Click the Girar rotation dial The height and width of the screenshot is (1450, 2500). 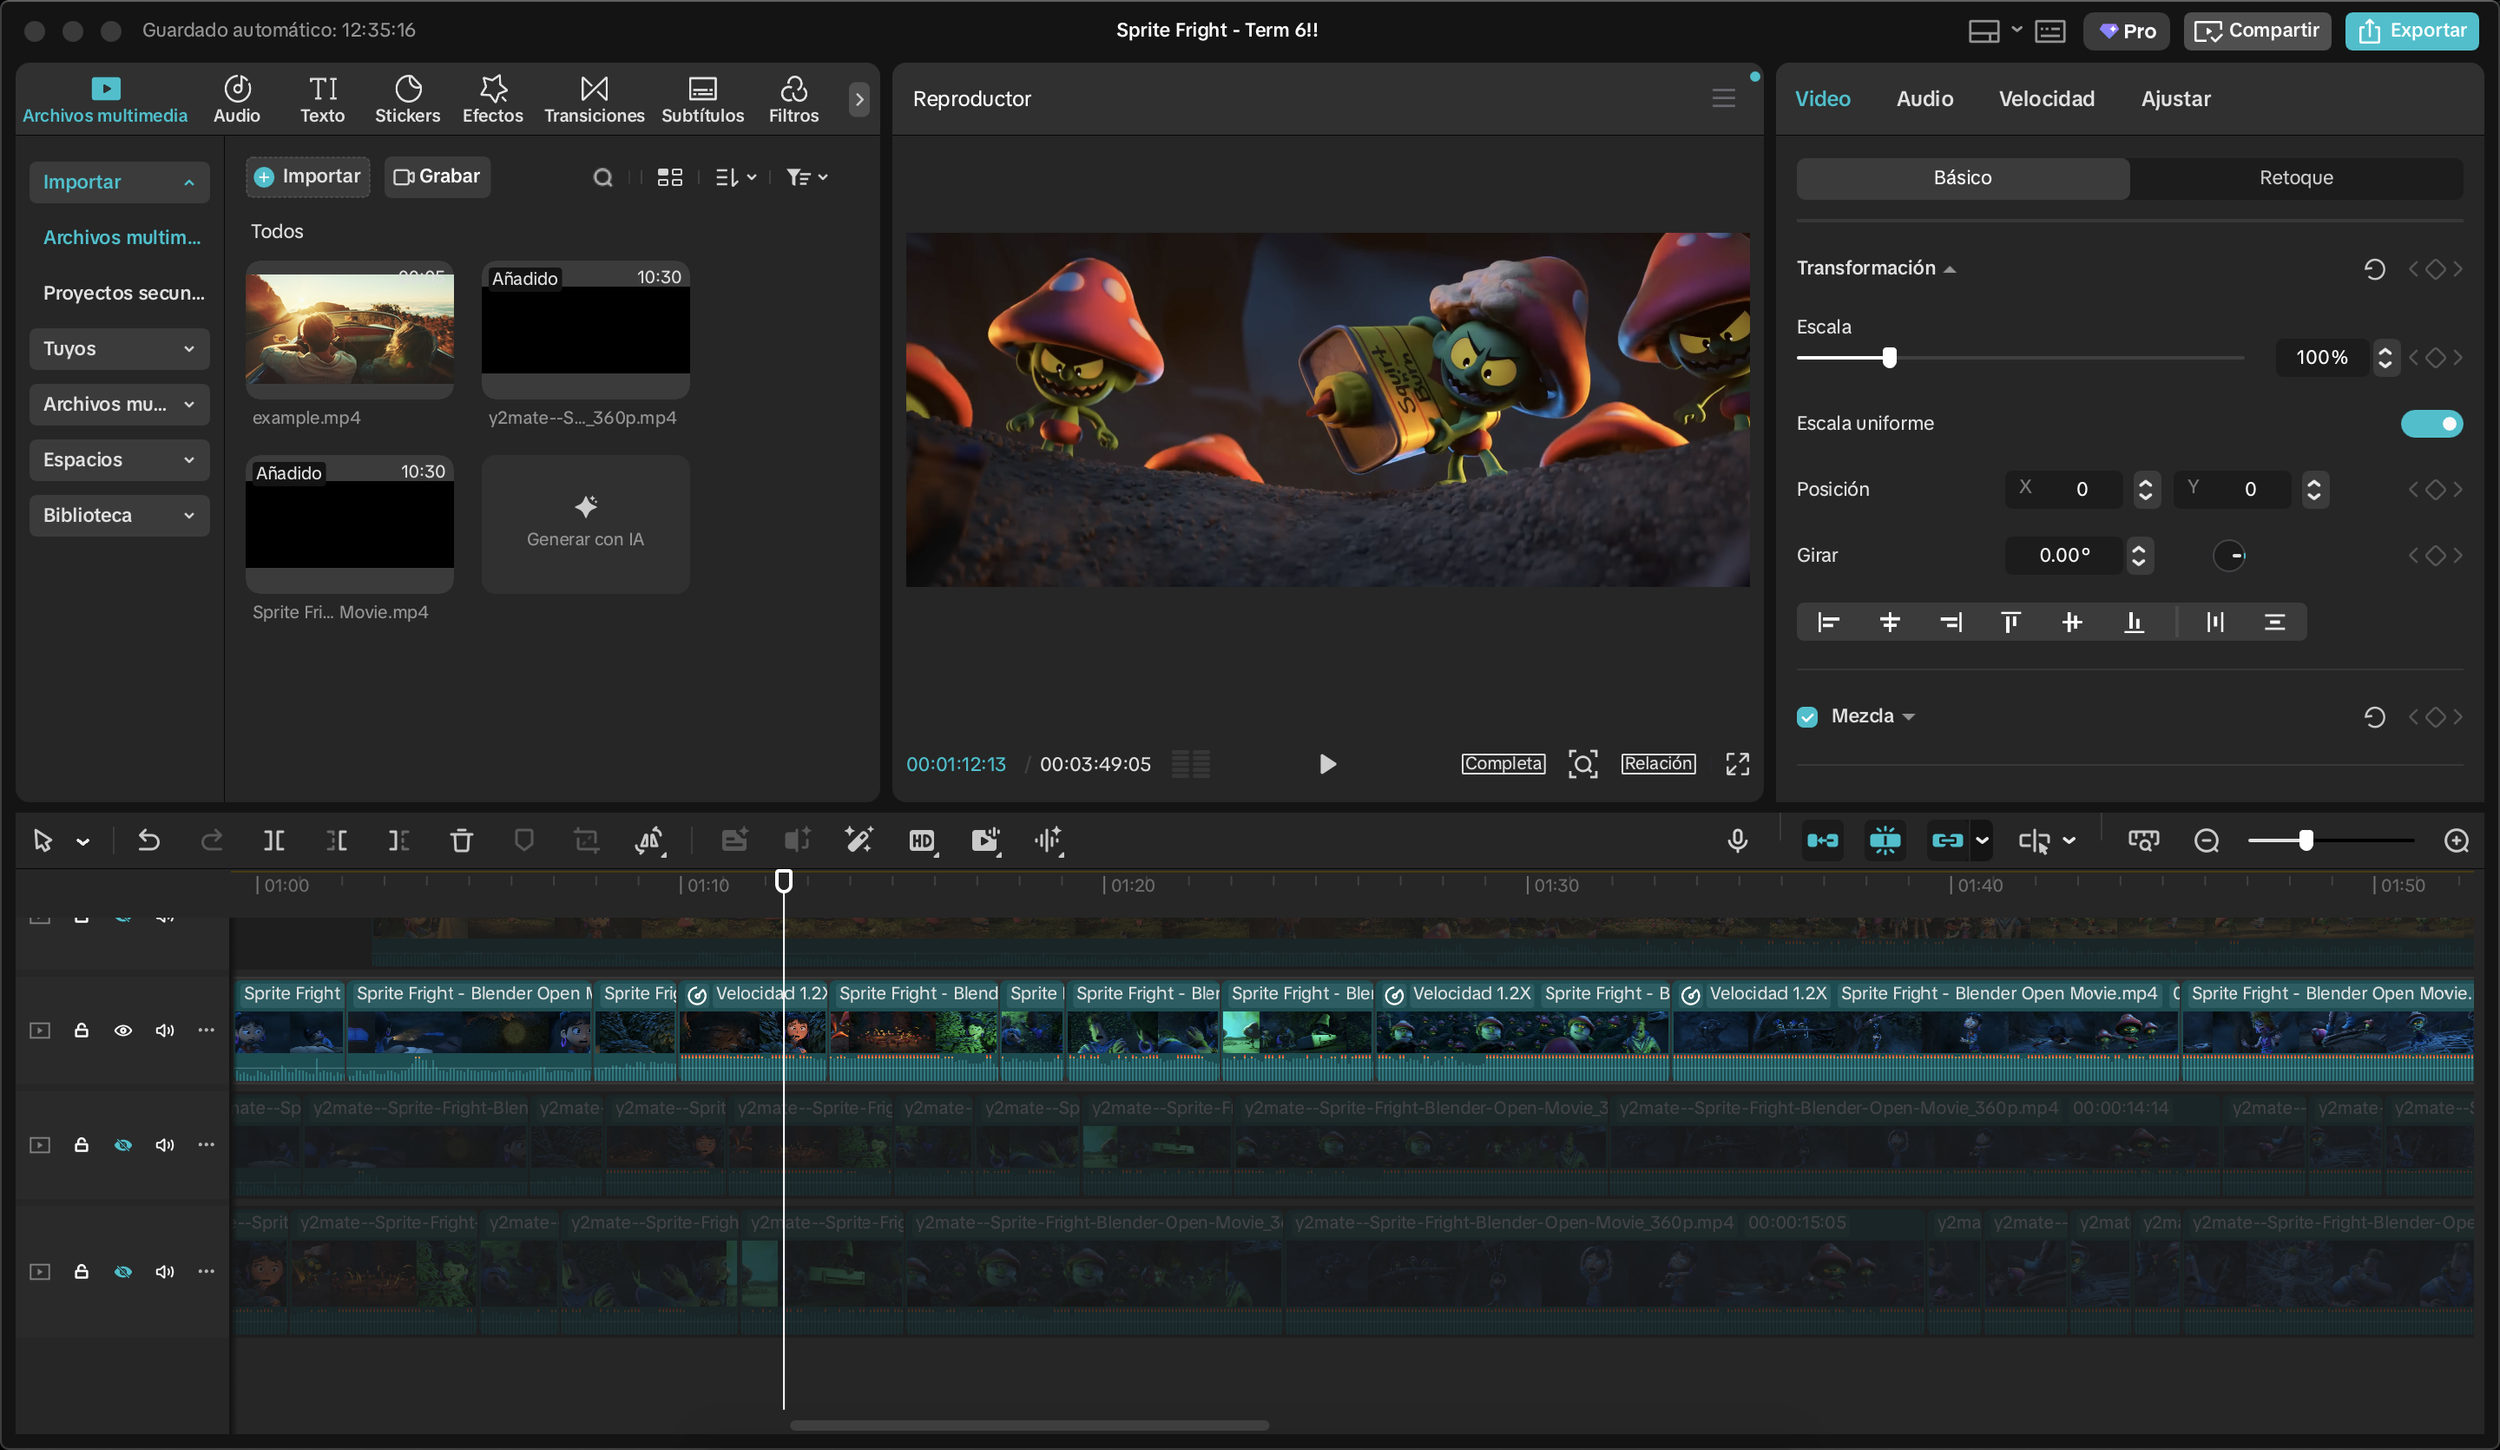point(2229,555)
